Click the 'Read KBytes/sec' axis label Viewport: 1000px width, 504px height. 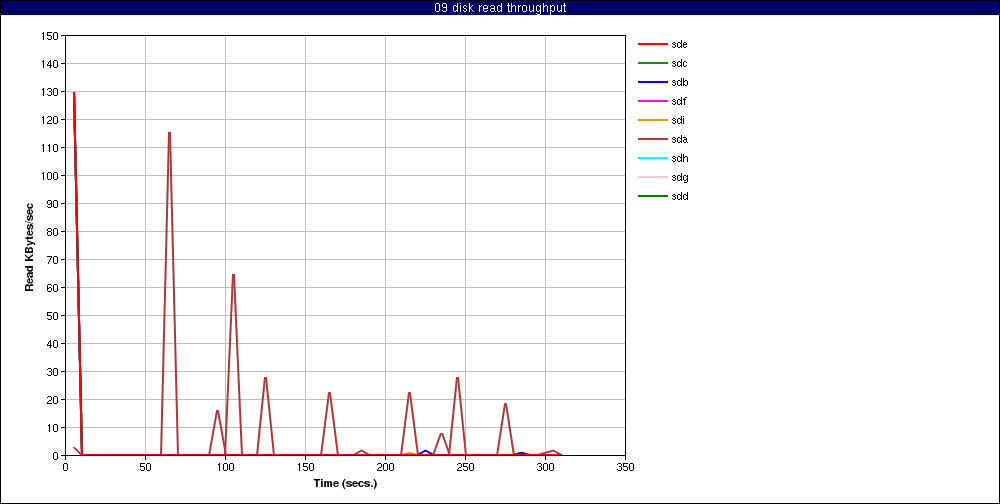pos(29,247)
